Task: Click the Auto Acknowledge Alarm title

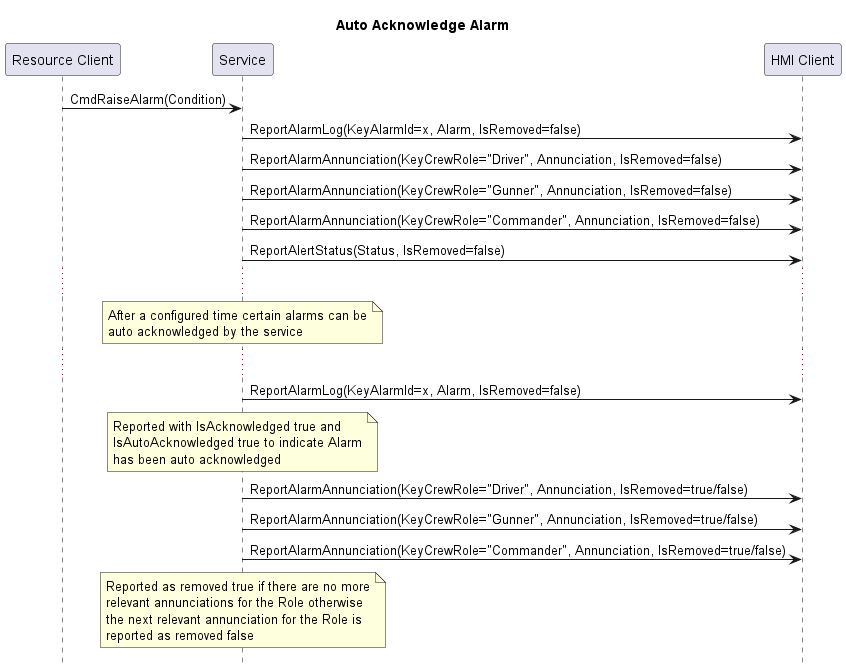Action: coord(422,25)
